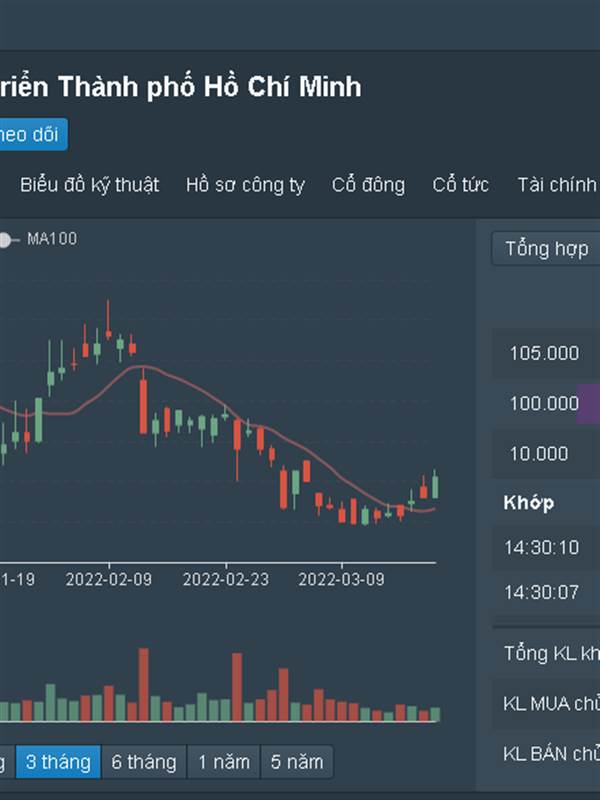Click the 105.000 price cell

pyautogui.click(x=544, y=353)
